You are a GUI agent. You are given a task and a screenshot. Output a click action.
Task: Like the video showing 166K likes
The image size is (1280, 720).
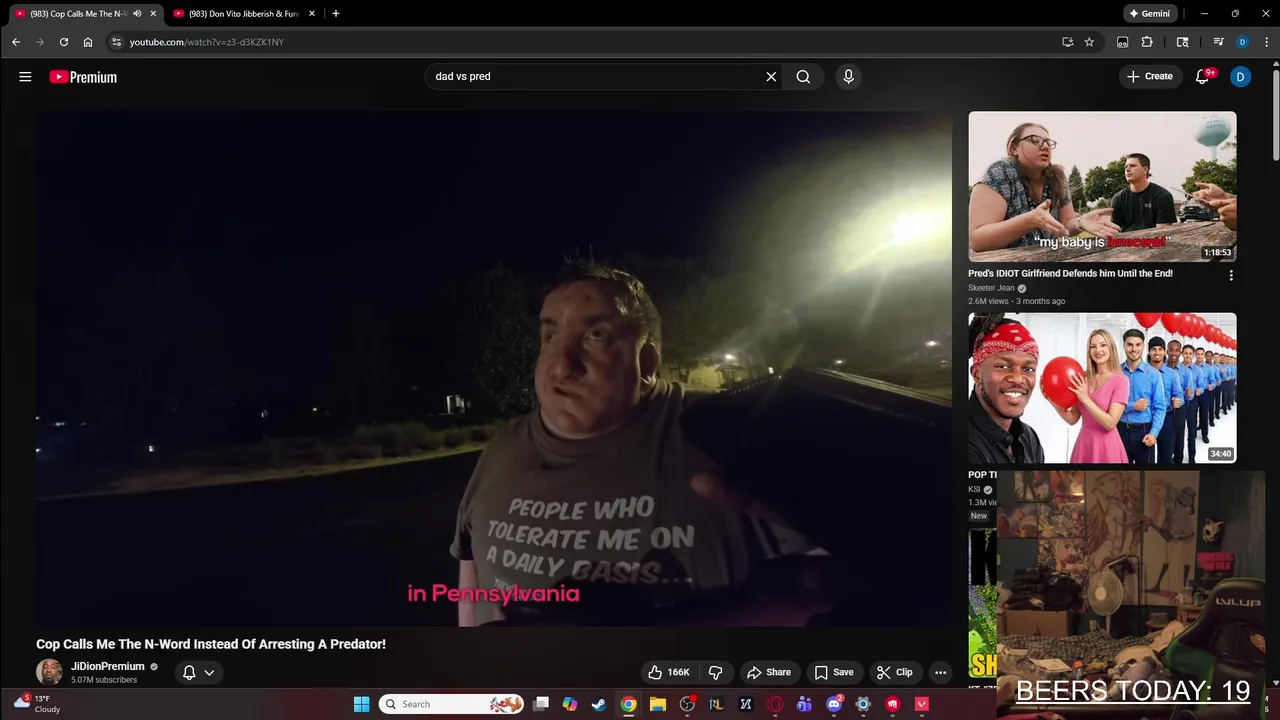pos(669,672)
